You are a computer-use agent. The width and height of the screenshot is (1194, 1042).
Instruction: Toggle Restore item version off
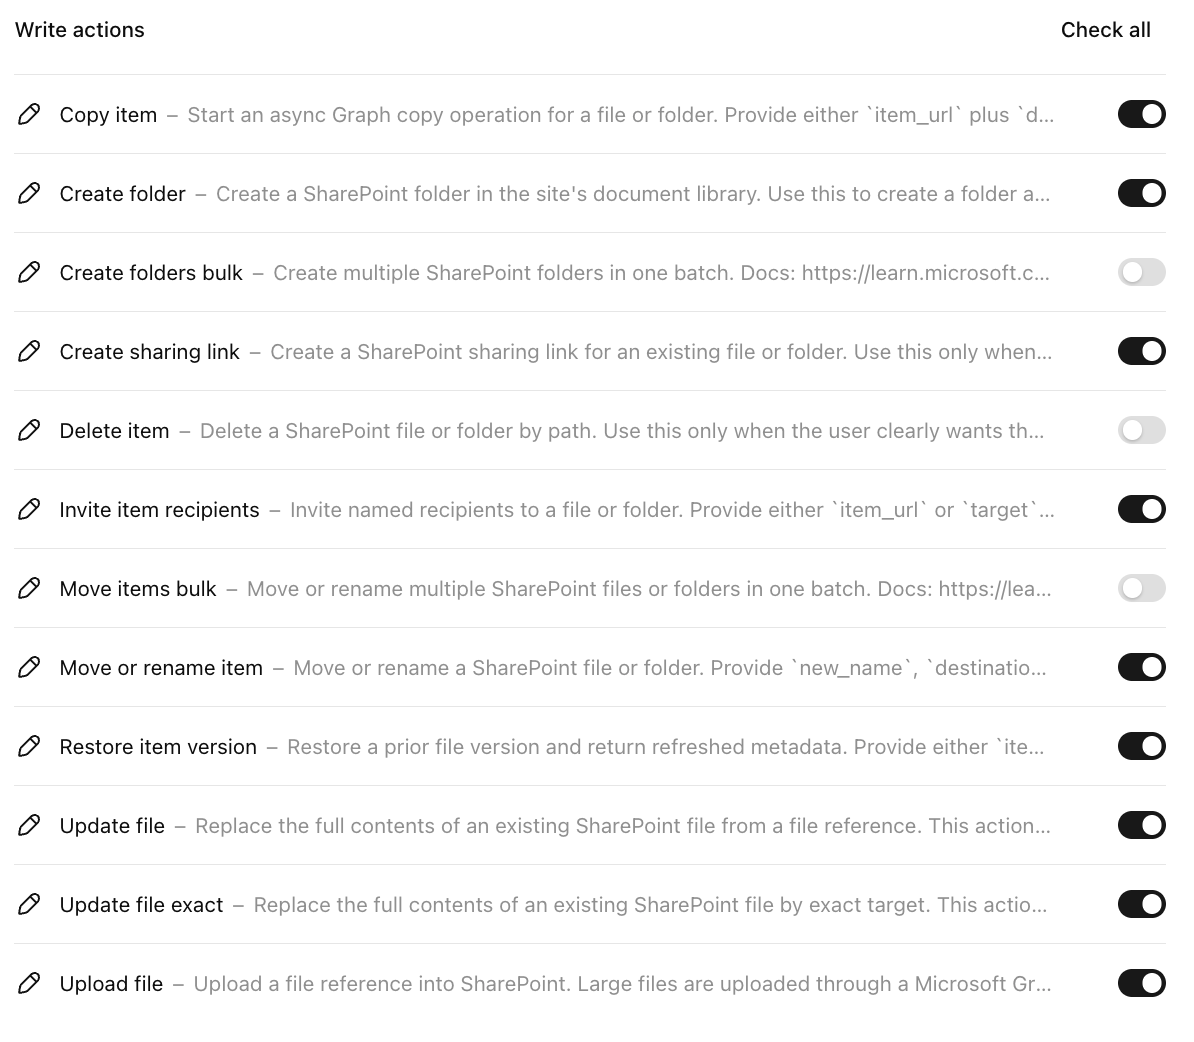[x=1141, y=746]
